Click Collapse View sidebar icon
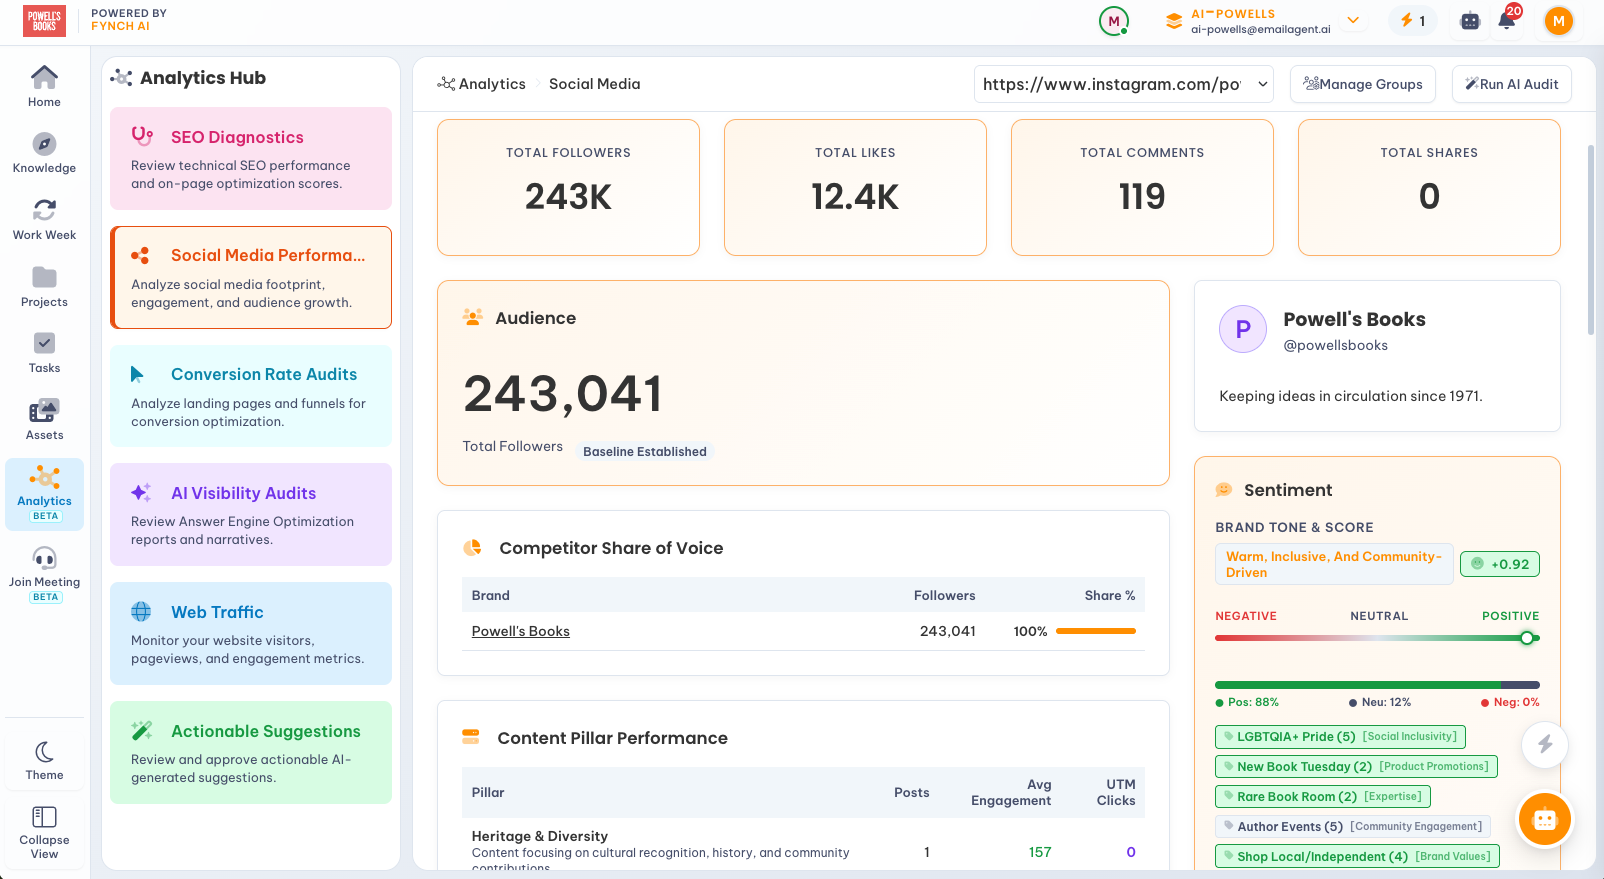Viewport: 1604px width, 879px height. [44, 832]
